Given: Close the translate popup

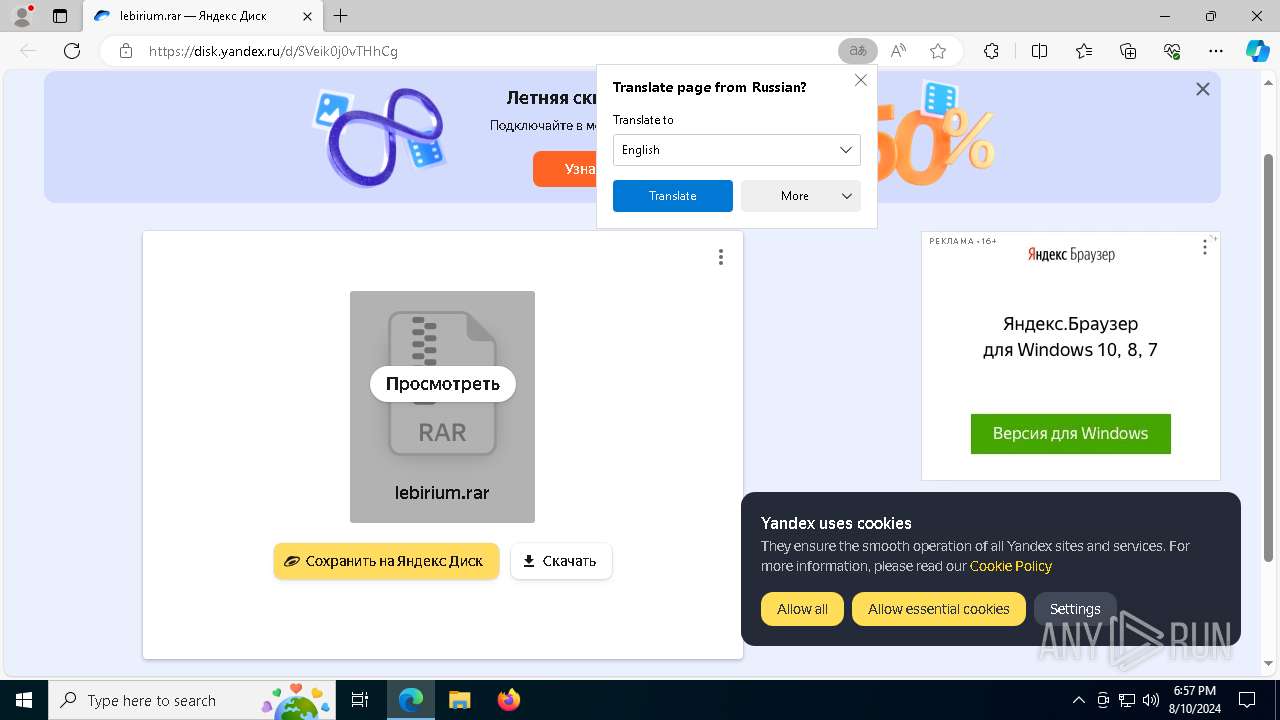Looking at the screenshot, I should (860, 80).
